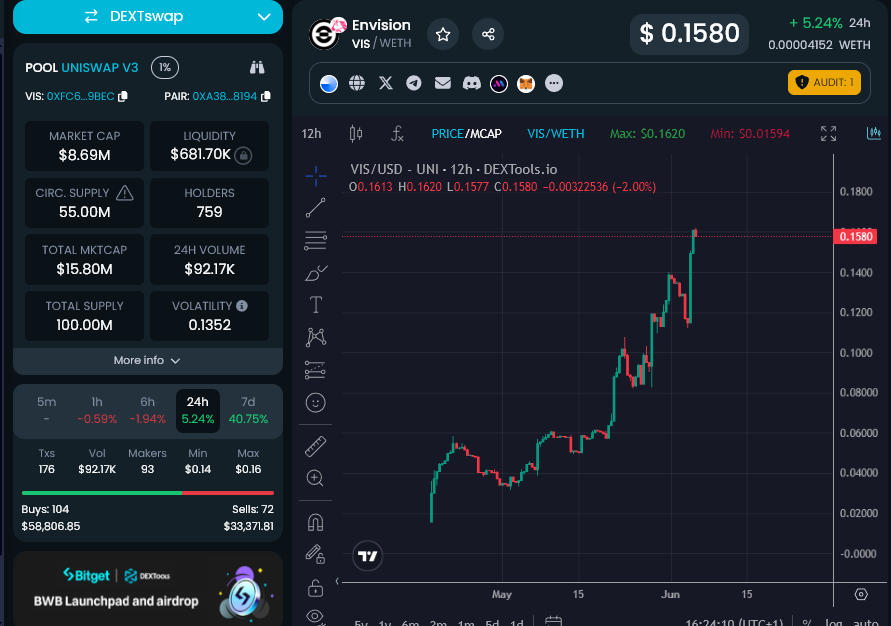
Task: Select the 6h timeframe tab
Action: [x=147, y=410]
